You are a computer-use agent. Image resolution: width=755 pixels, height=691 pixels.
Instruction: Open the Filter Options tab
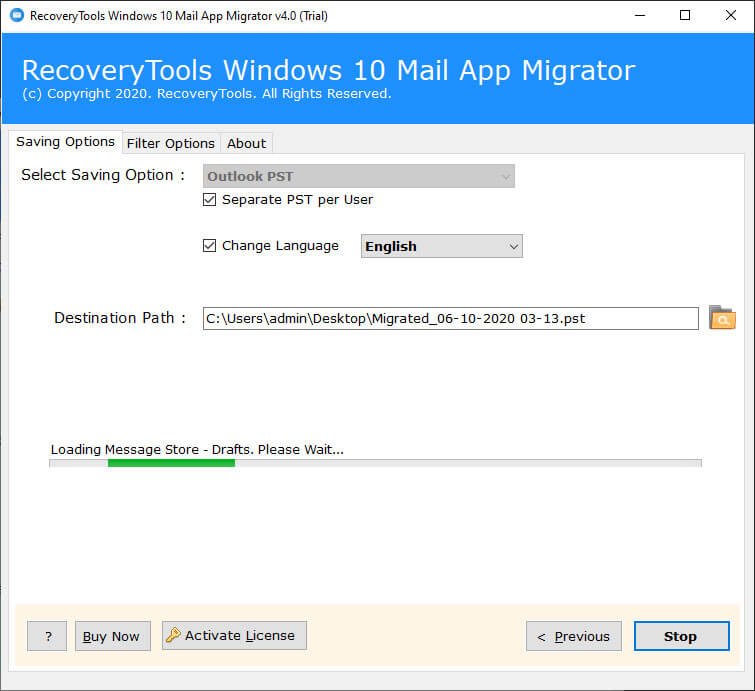point(171,143)
